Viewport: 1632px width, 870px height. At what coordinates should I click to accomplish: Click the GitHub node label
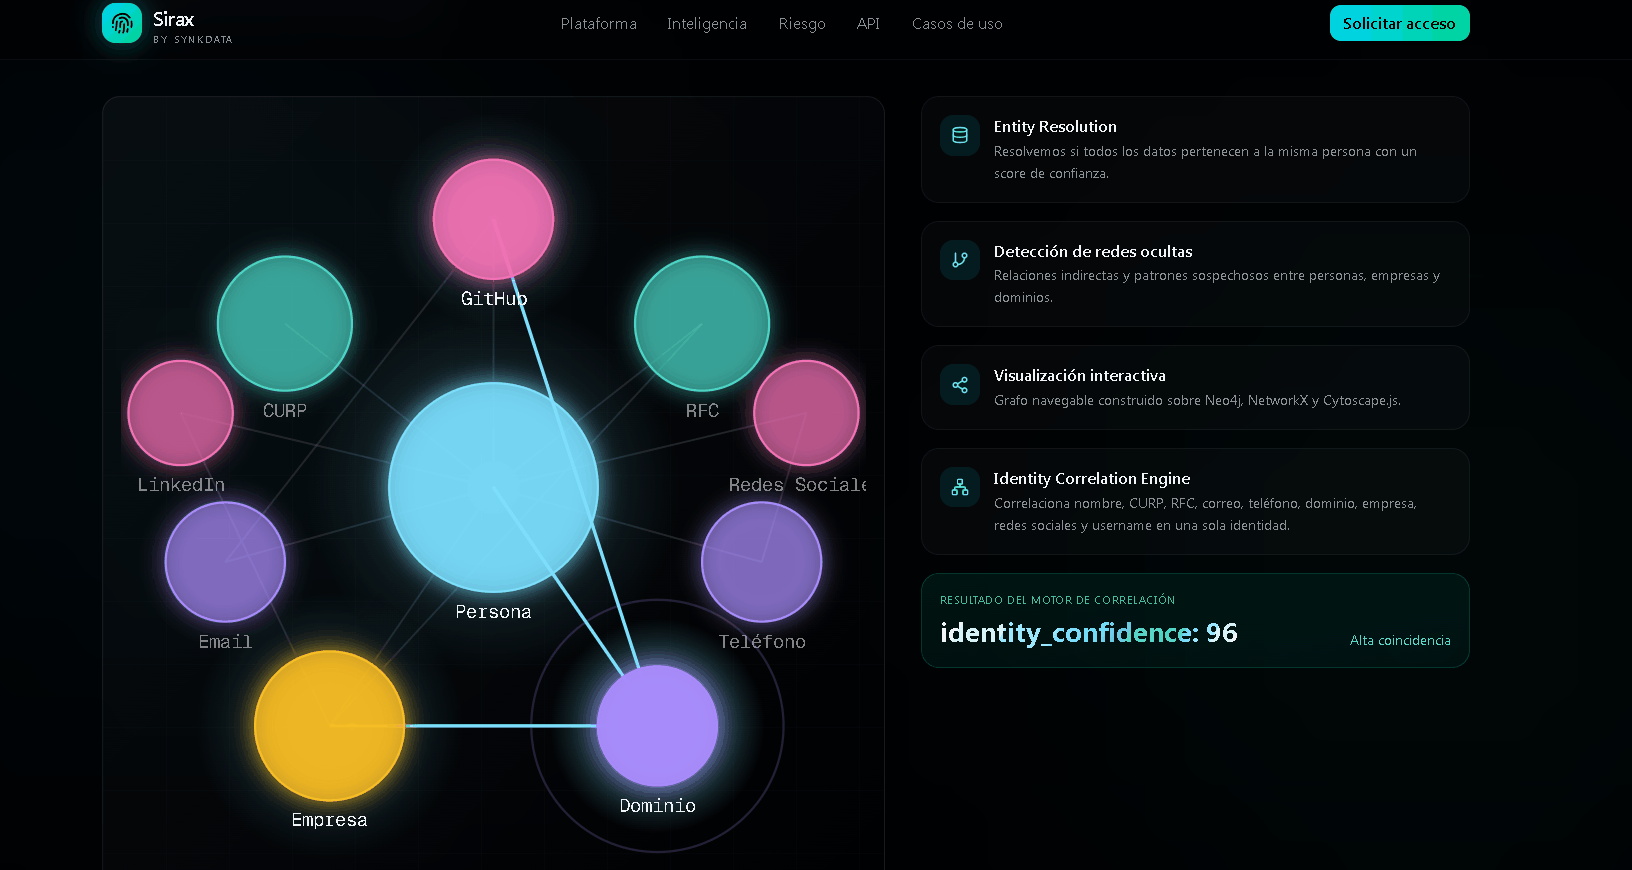pos(494,298)
